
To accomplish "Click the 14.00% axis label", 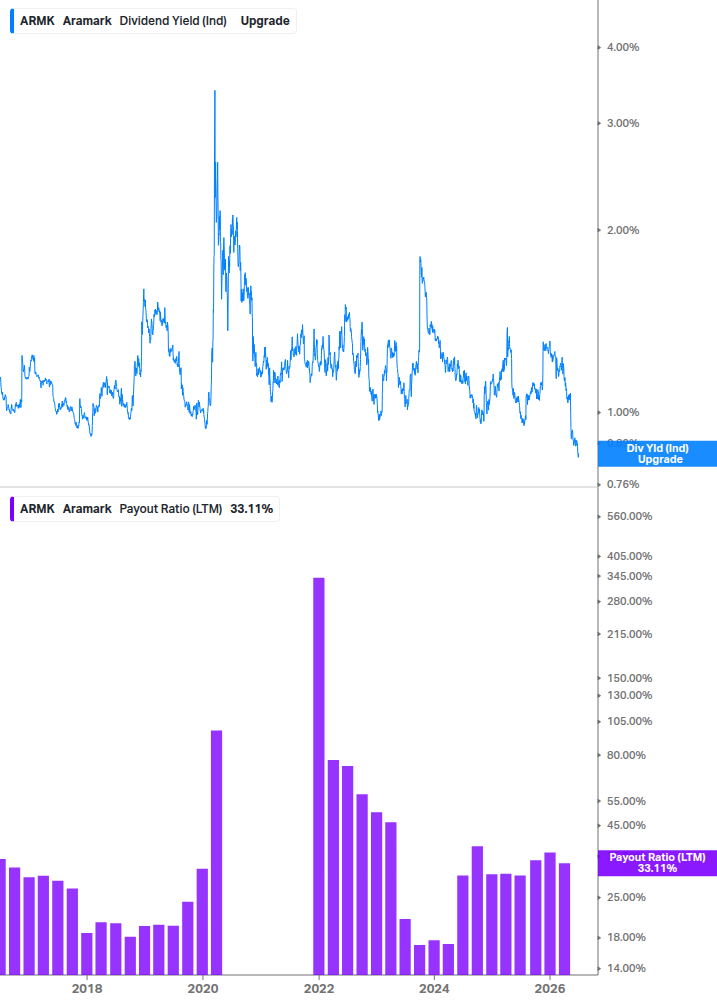I will (626, 968).
